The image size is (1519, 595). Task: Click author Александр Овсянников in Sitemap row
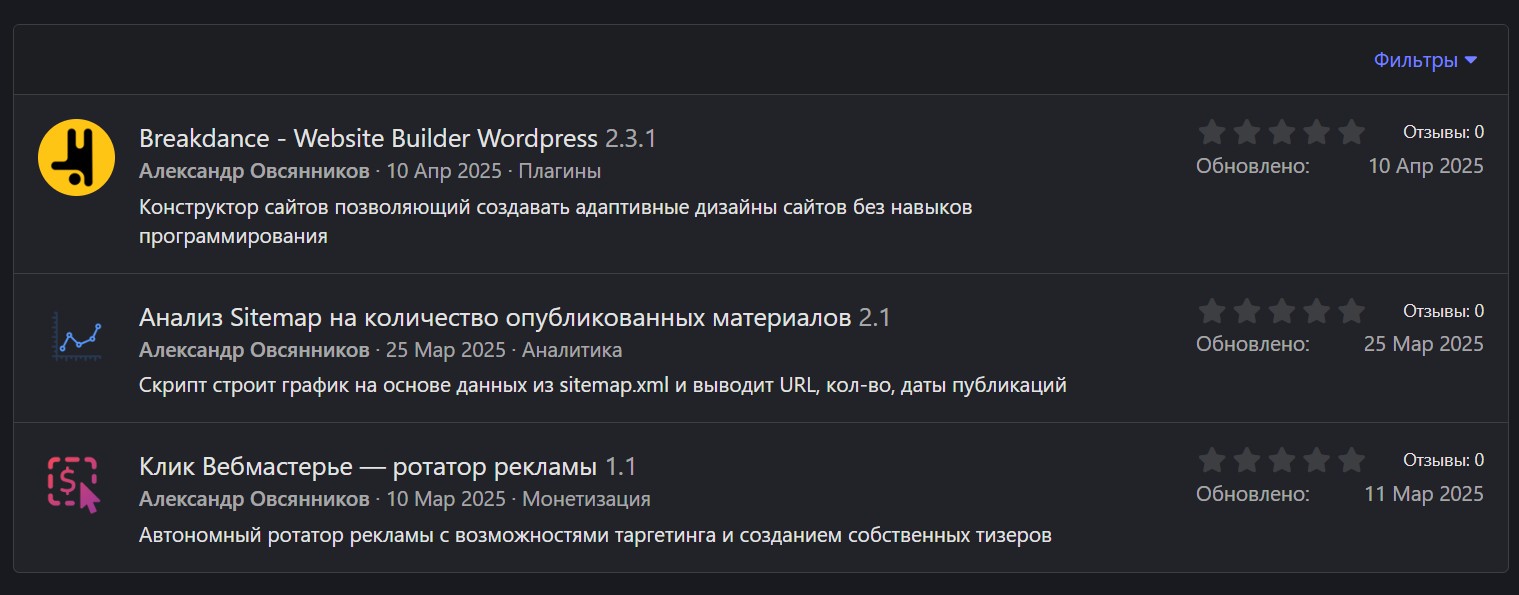pos(254,350)
